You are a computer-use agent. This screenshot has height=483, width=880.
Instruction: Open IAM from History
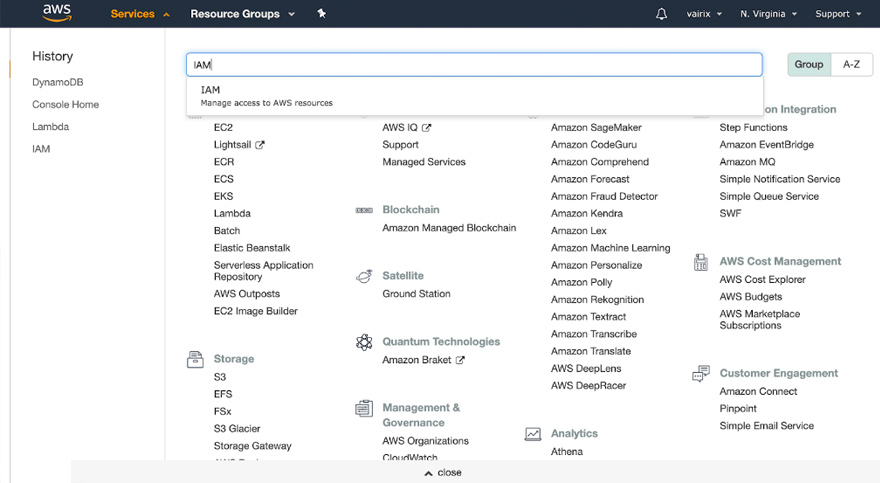41,149
